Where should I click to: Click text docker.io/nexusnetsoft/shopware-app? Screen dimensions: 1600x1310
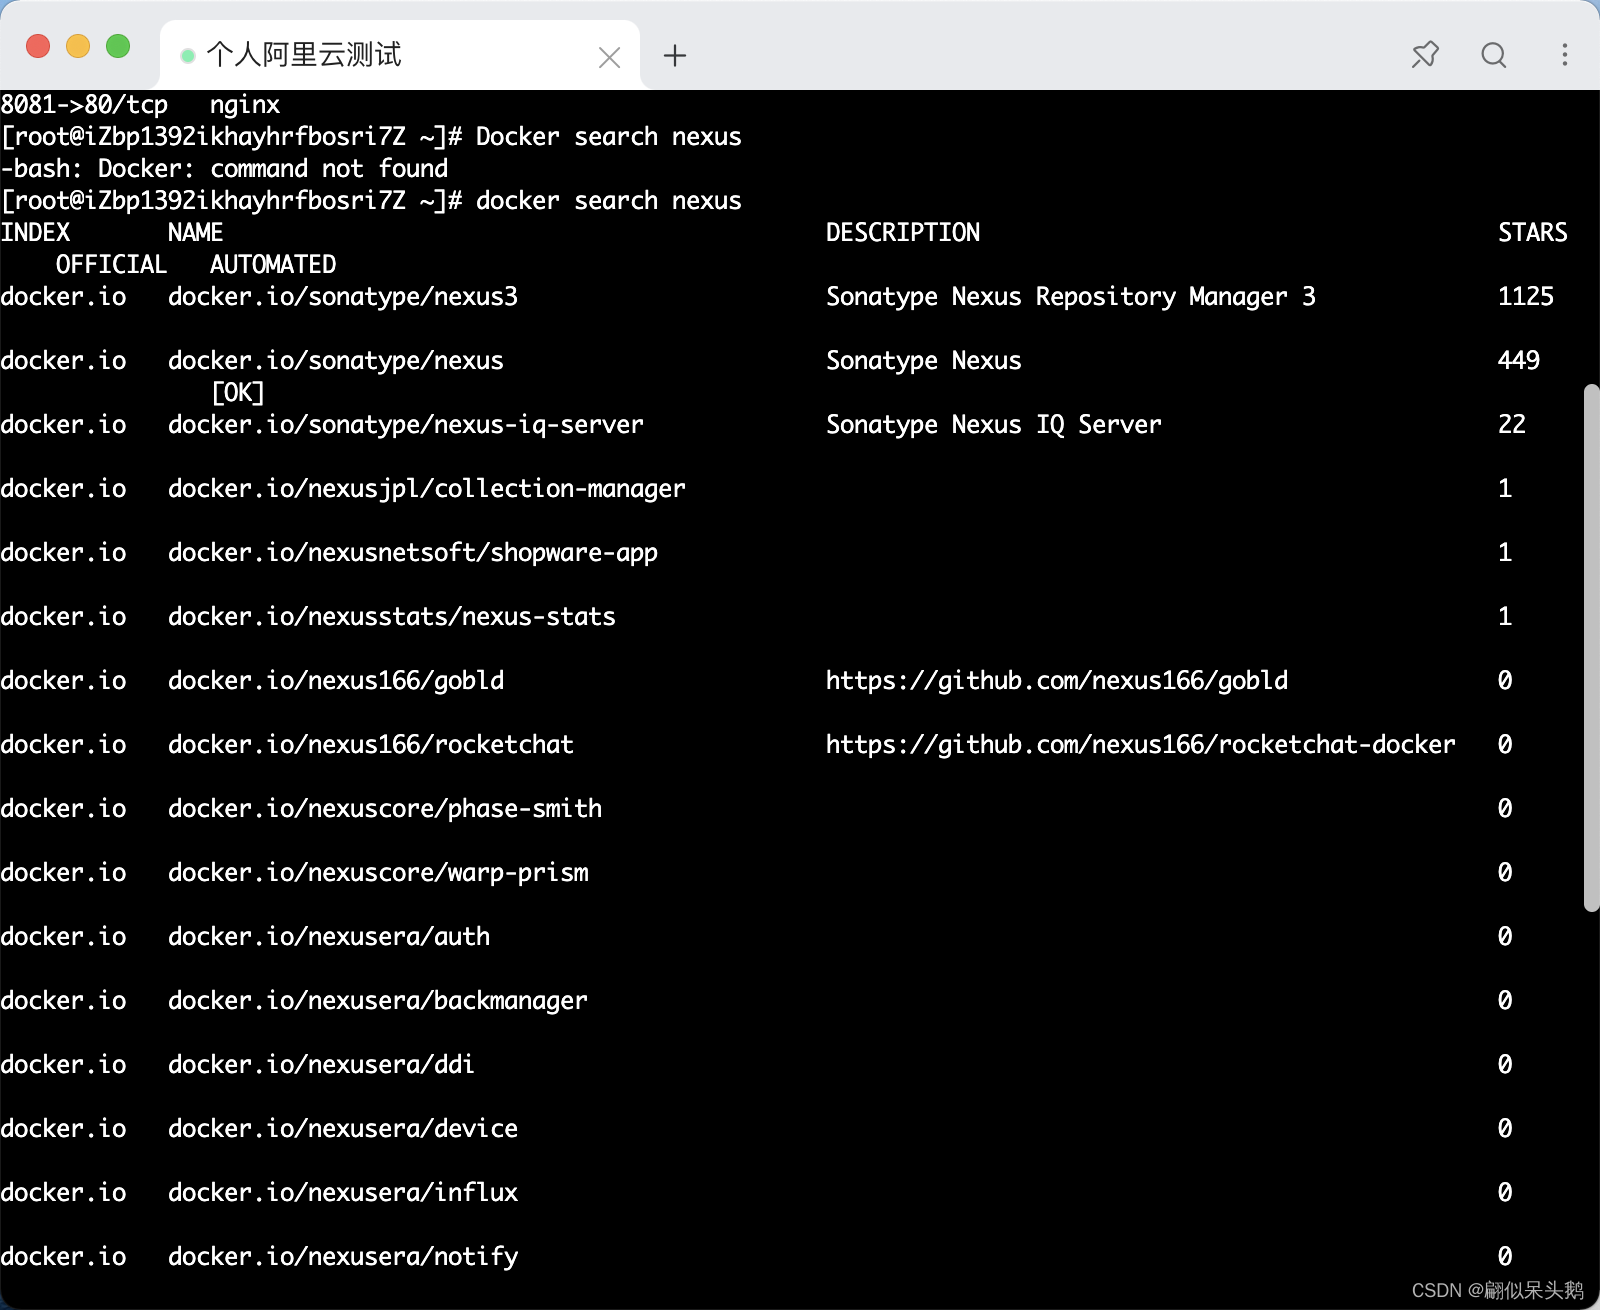click(x=413, y=553)
